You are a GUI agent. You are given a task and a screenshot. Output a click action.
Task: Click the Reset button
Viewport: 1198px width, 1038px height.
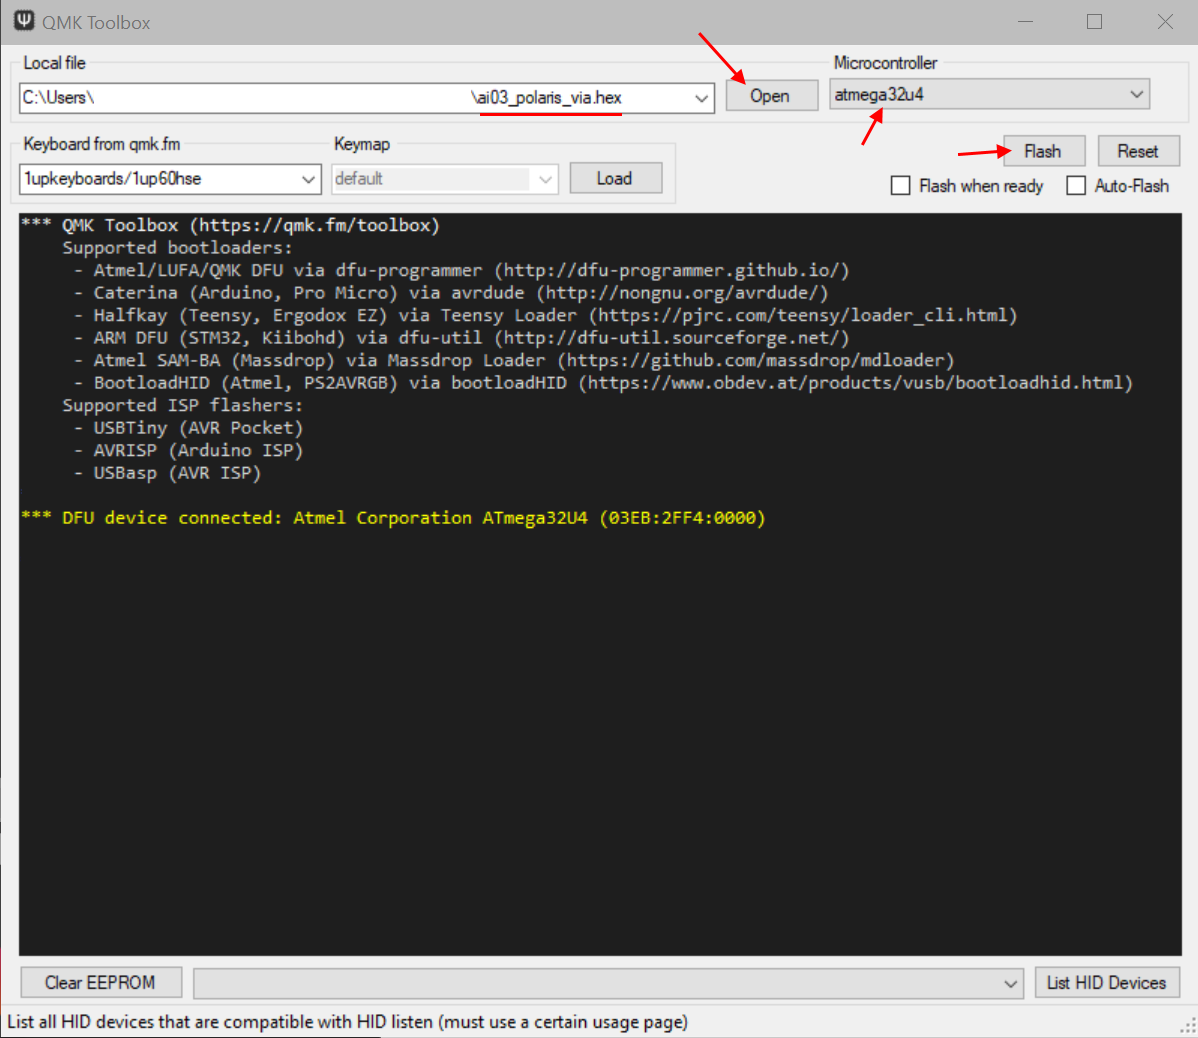pos(1138,151)
